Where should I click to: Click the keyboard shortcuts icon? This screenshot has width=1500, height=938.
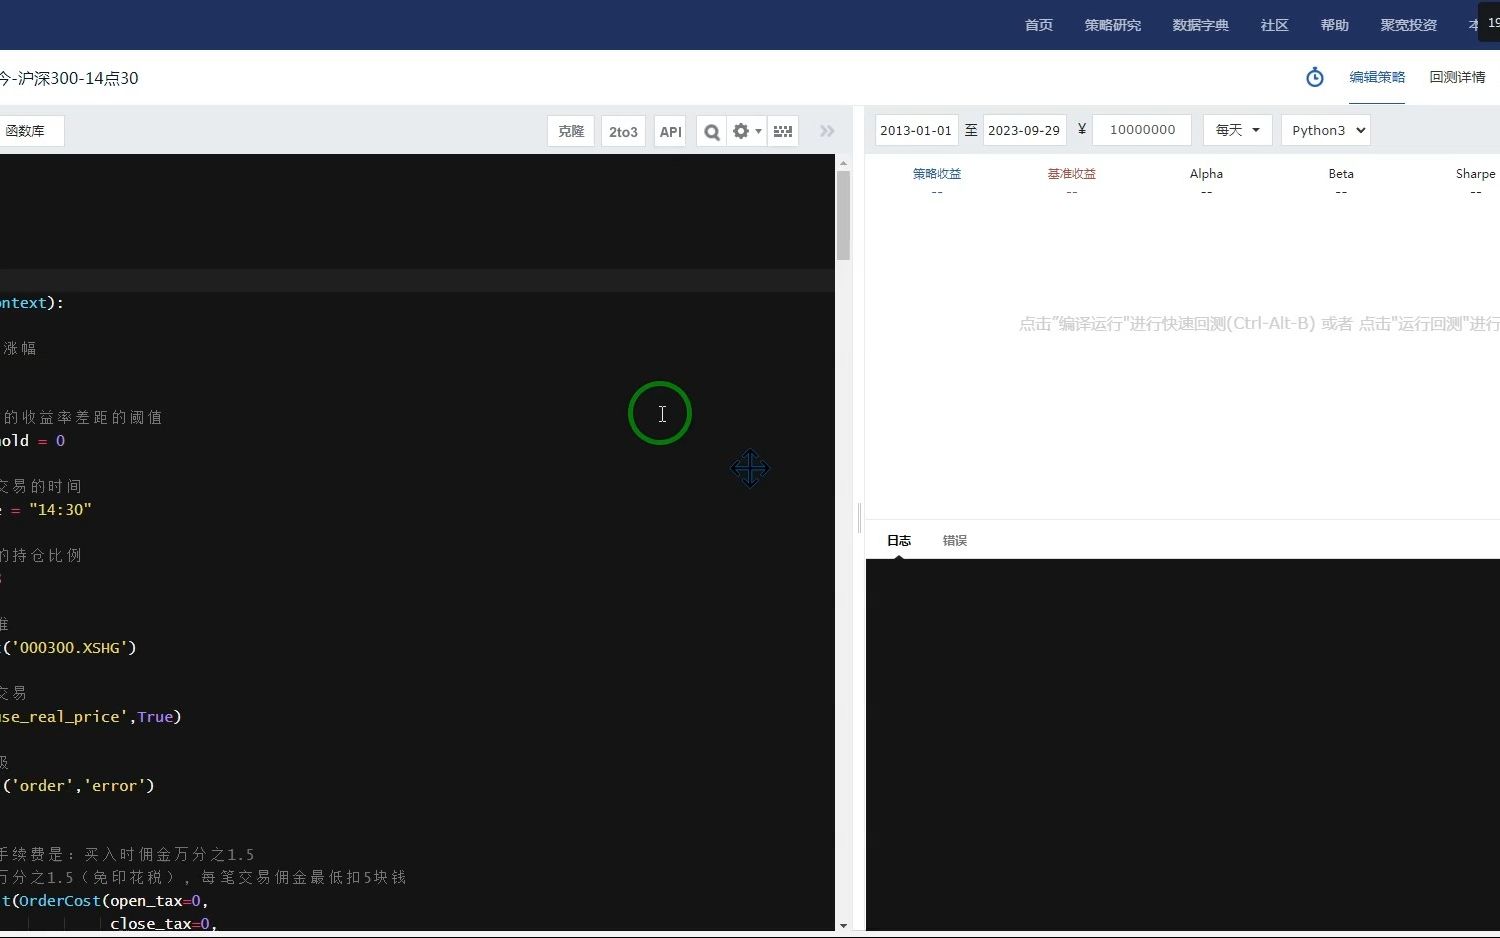[x=783, y=131]
